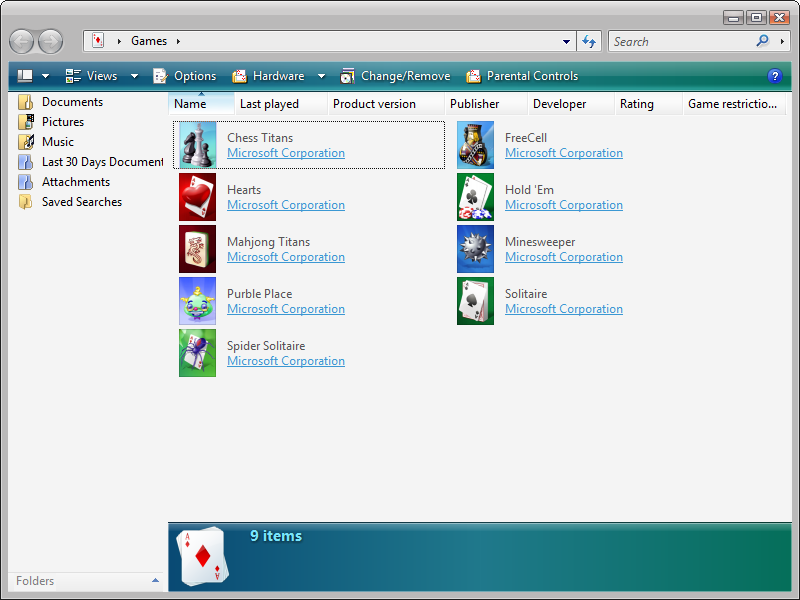Click the search magnifier icon

pos(762,41)
